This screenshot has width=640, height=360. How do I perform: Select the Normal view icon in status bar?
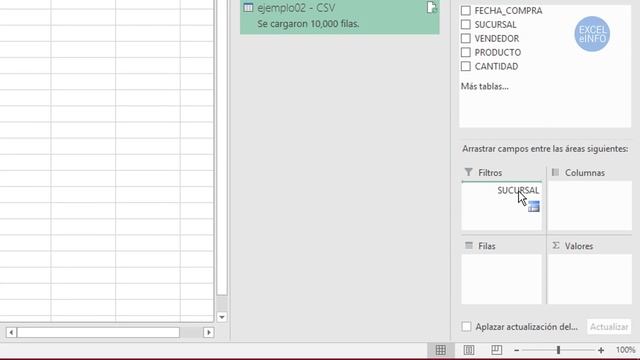point(440,350)
